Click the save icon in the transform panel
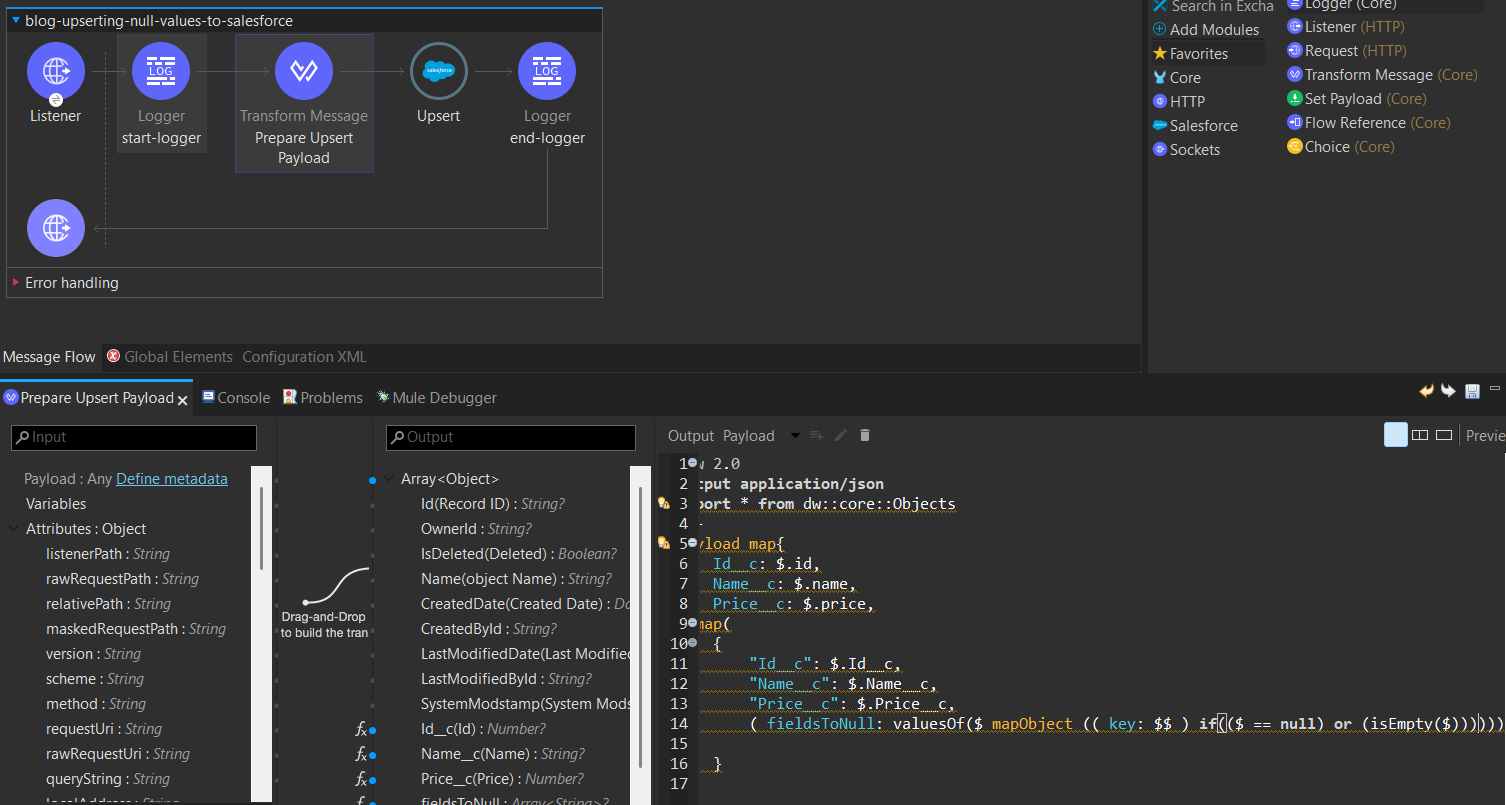This screenshot has height=805, width=1506. [x=1472, y=391]
